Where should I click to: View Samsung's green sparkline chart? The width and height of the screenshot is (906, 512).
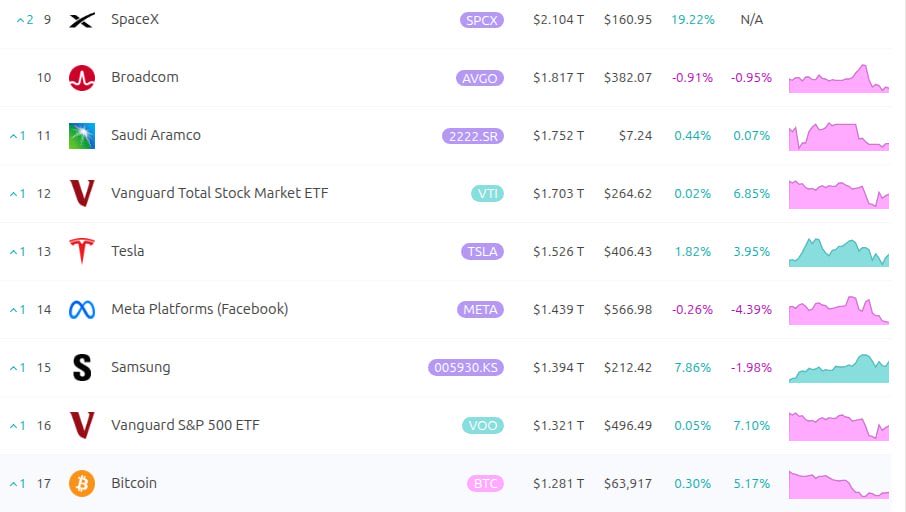(x=839, y=368)
